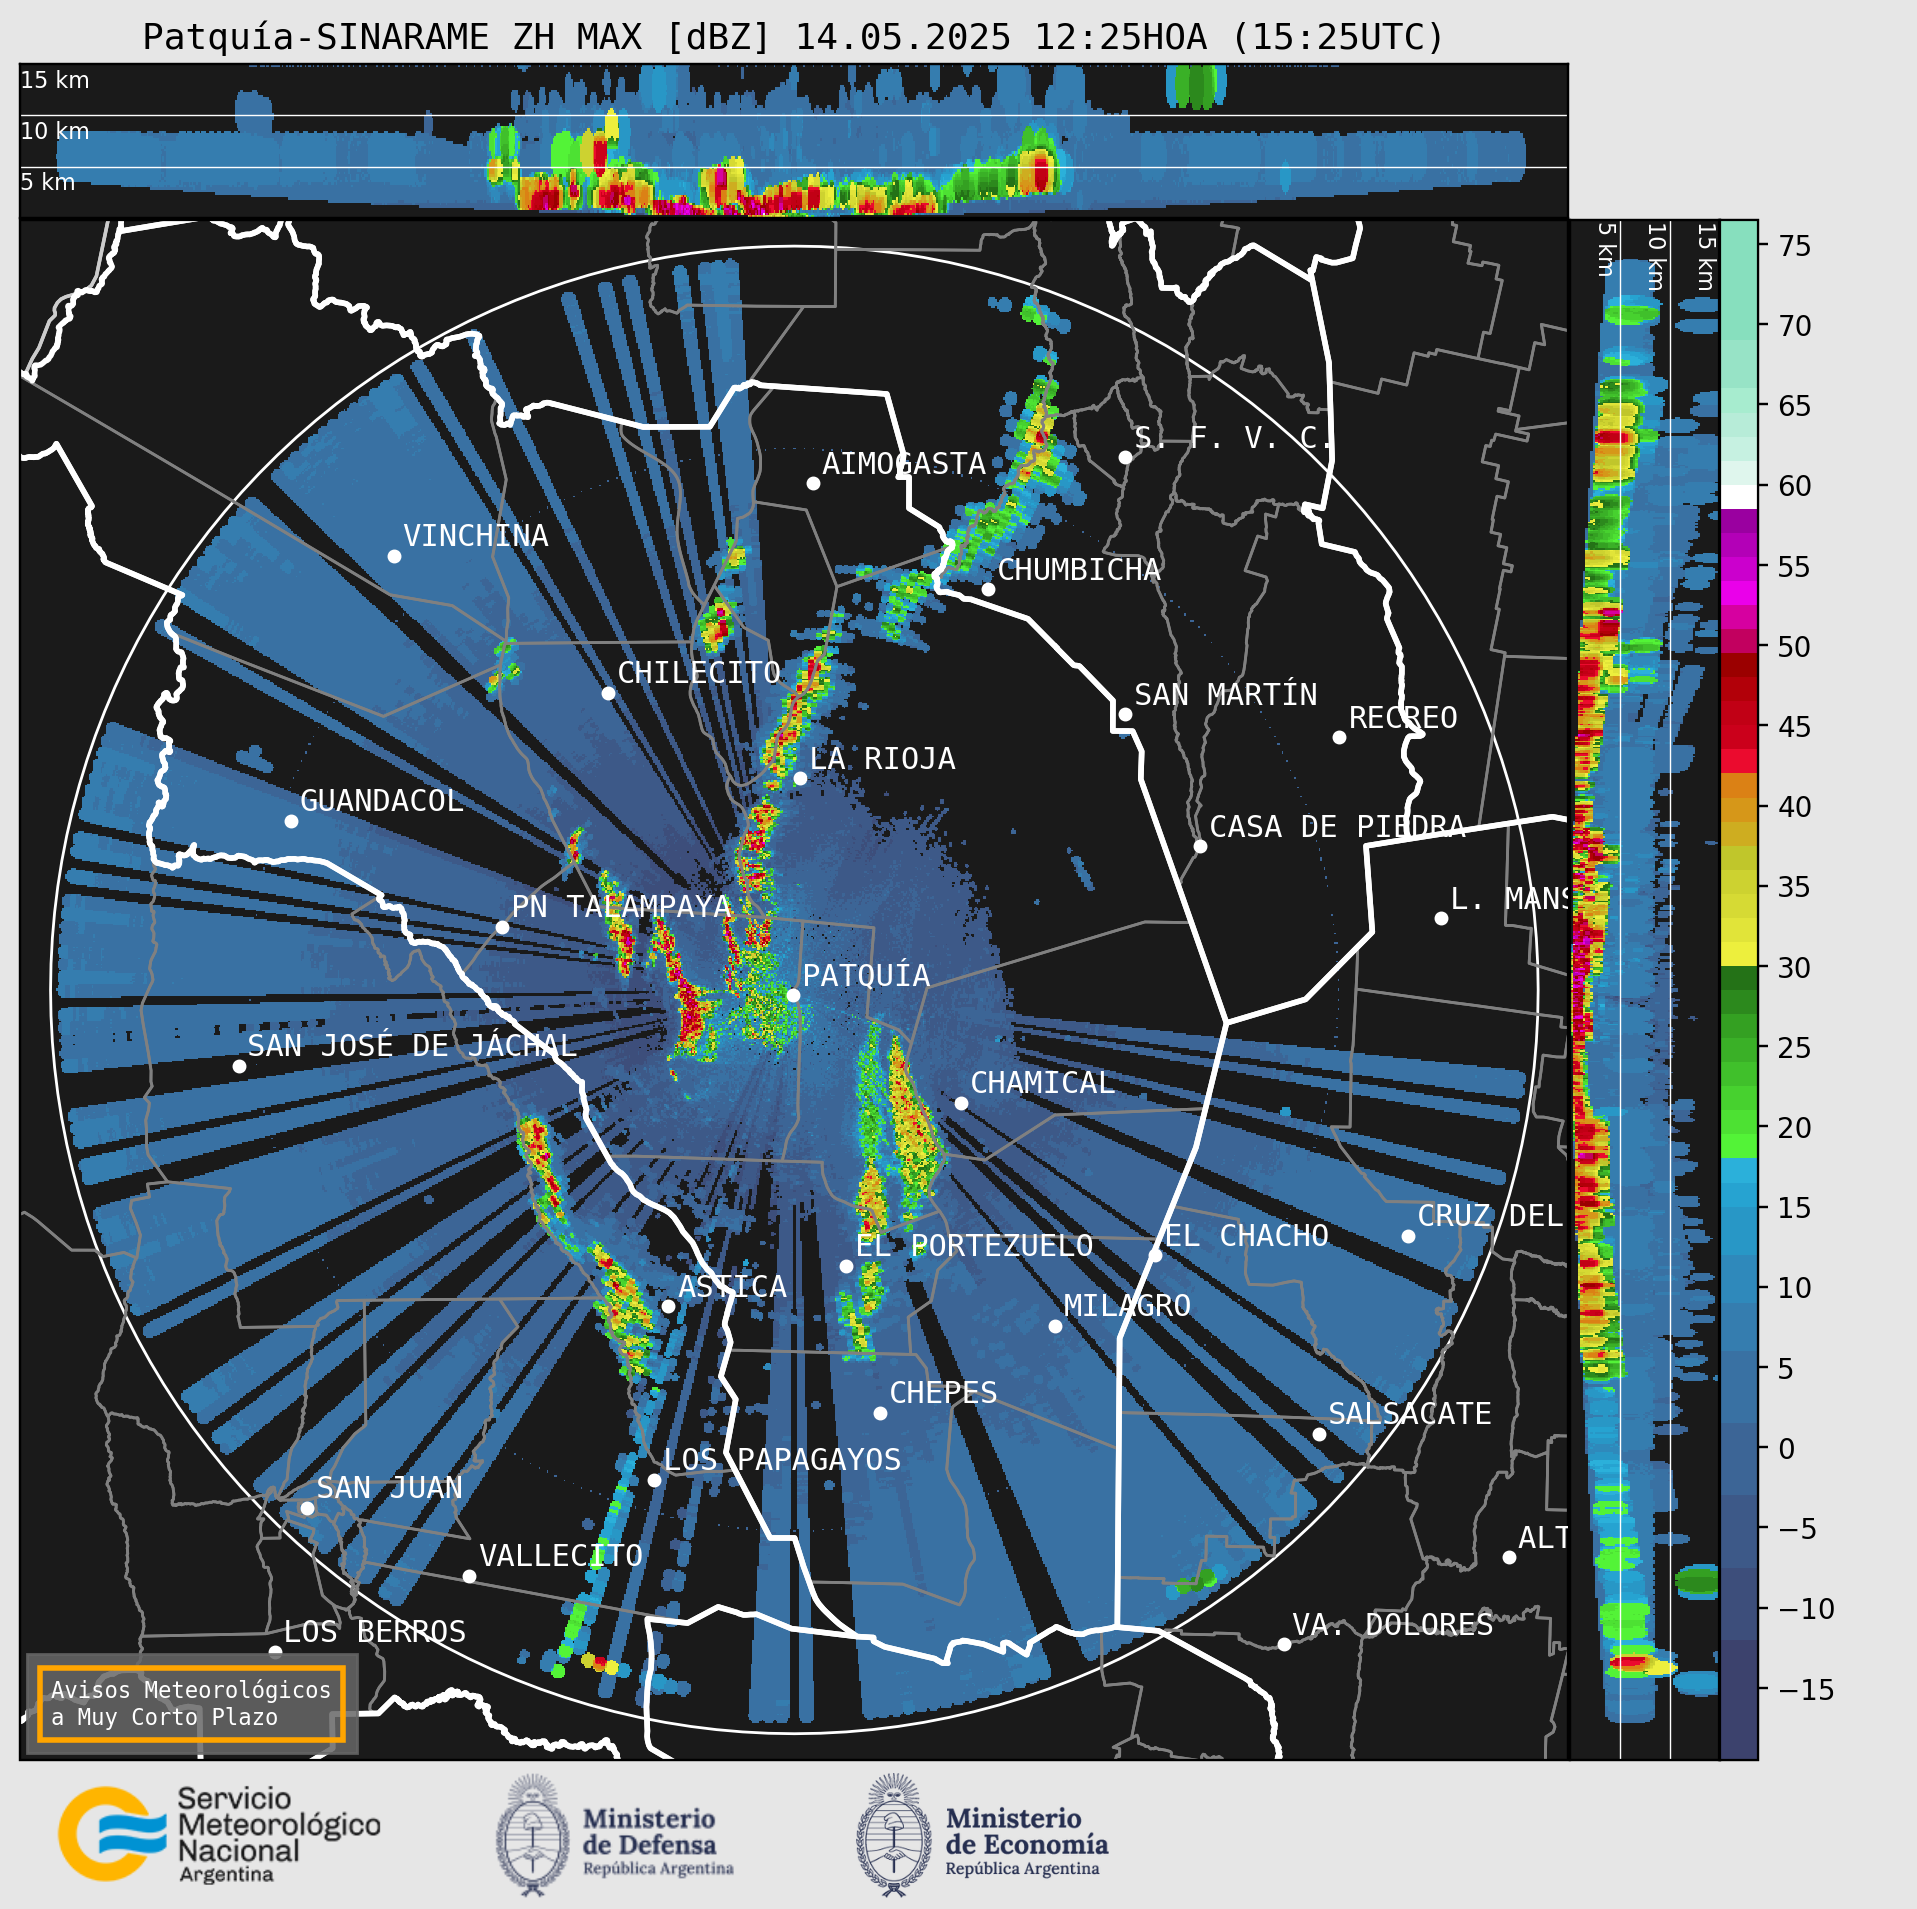Click the S. F. V. C. label
Image resolution: width=1917 pixels, height=1909 pixels.
1234,437
